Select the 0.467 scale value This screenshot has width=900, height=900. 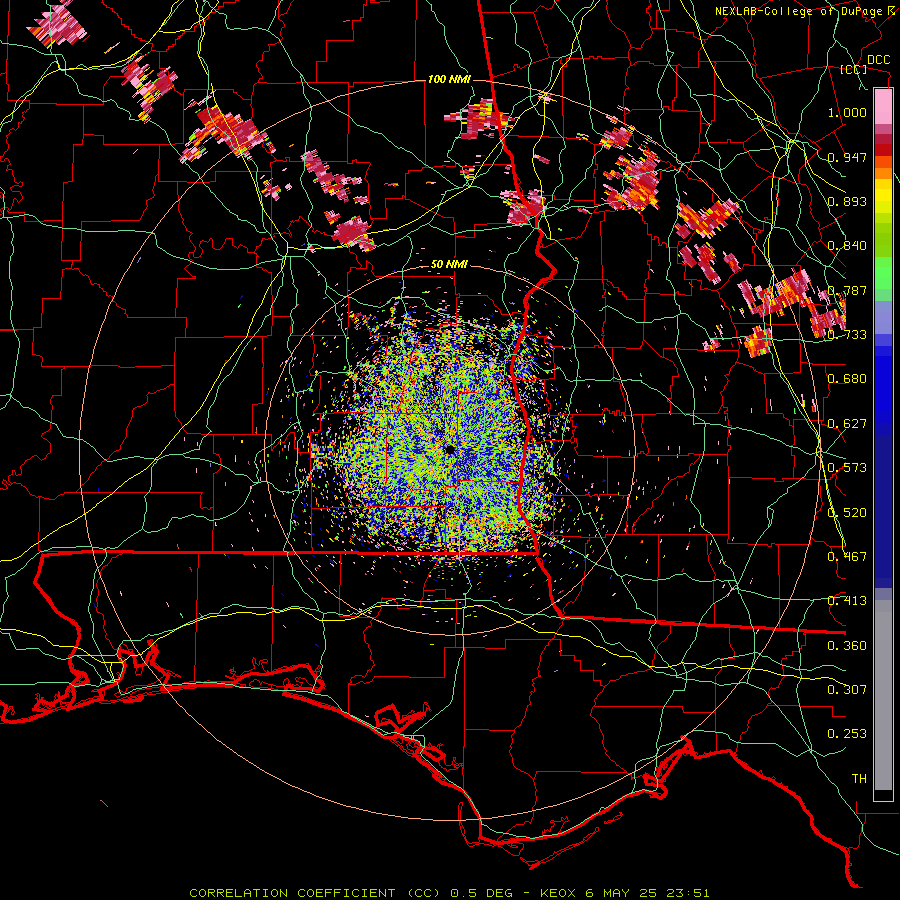tap(847, 557)
